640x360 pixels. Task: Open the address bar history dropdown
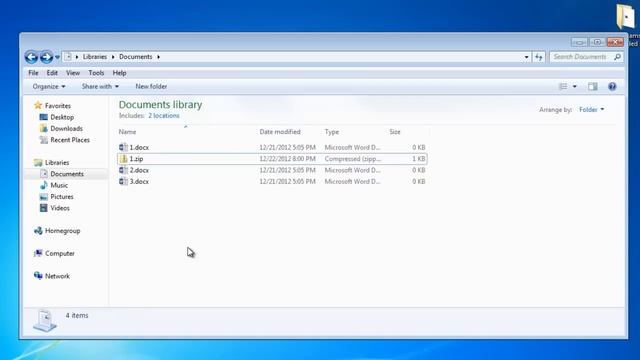(x=526, y=57)
